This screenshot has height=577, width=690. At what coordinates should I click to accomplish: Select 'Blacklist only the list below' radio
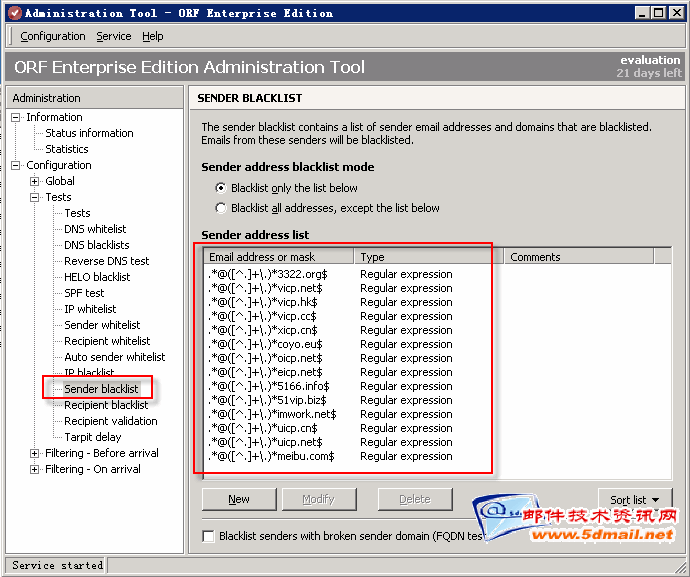click(x=221, y=188)
